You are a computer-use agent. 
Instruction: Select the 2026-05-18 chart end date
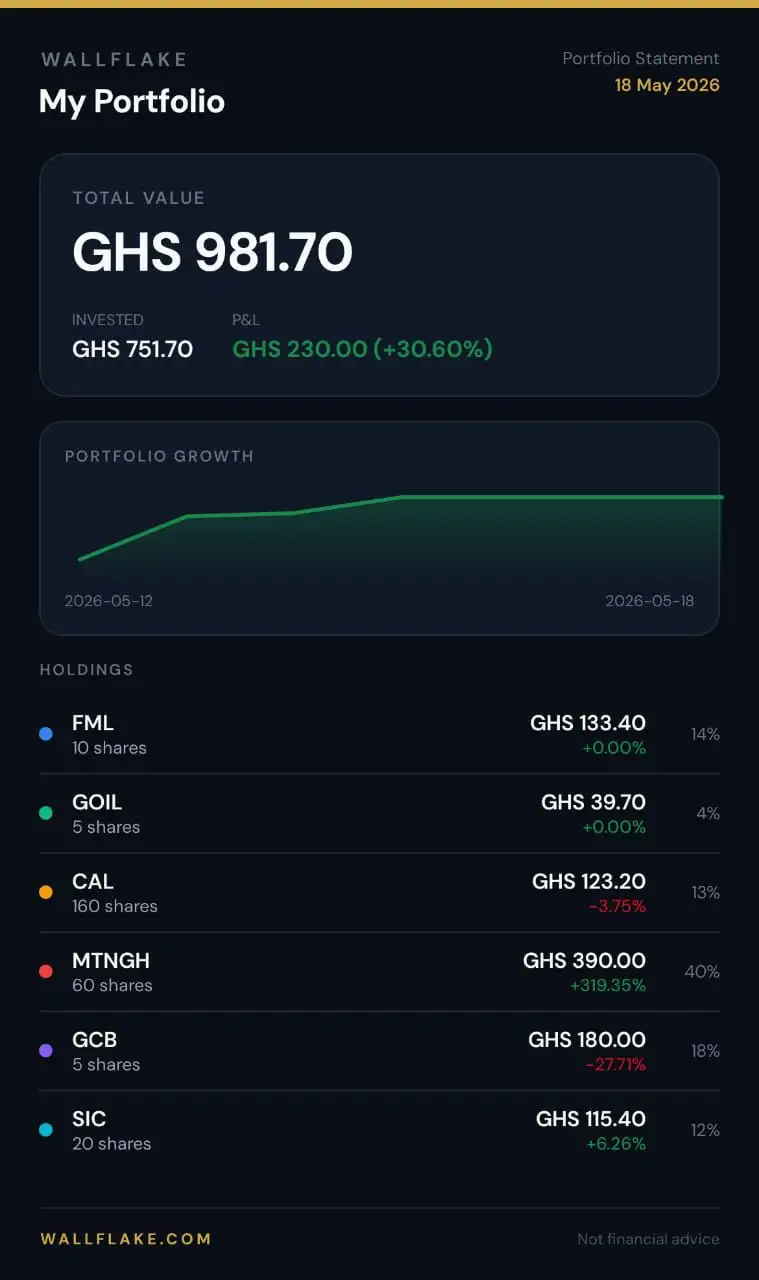pos(649,601)
